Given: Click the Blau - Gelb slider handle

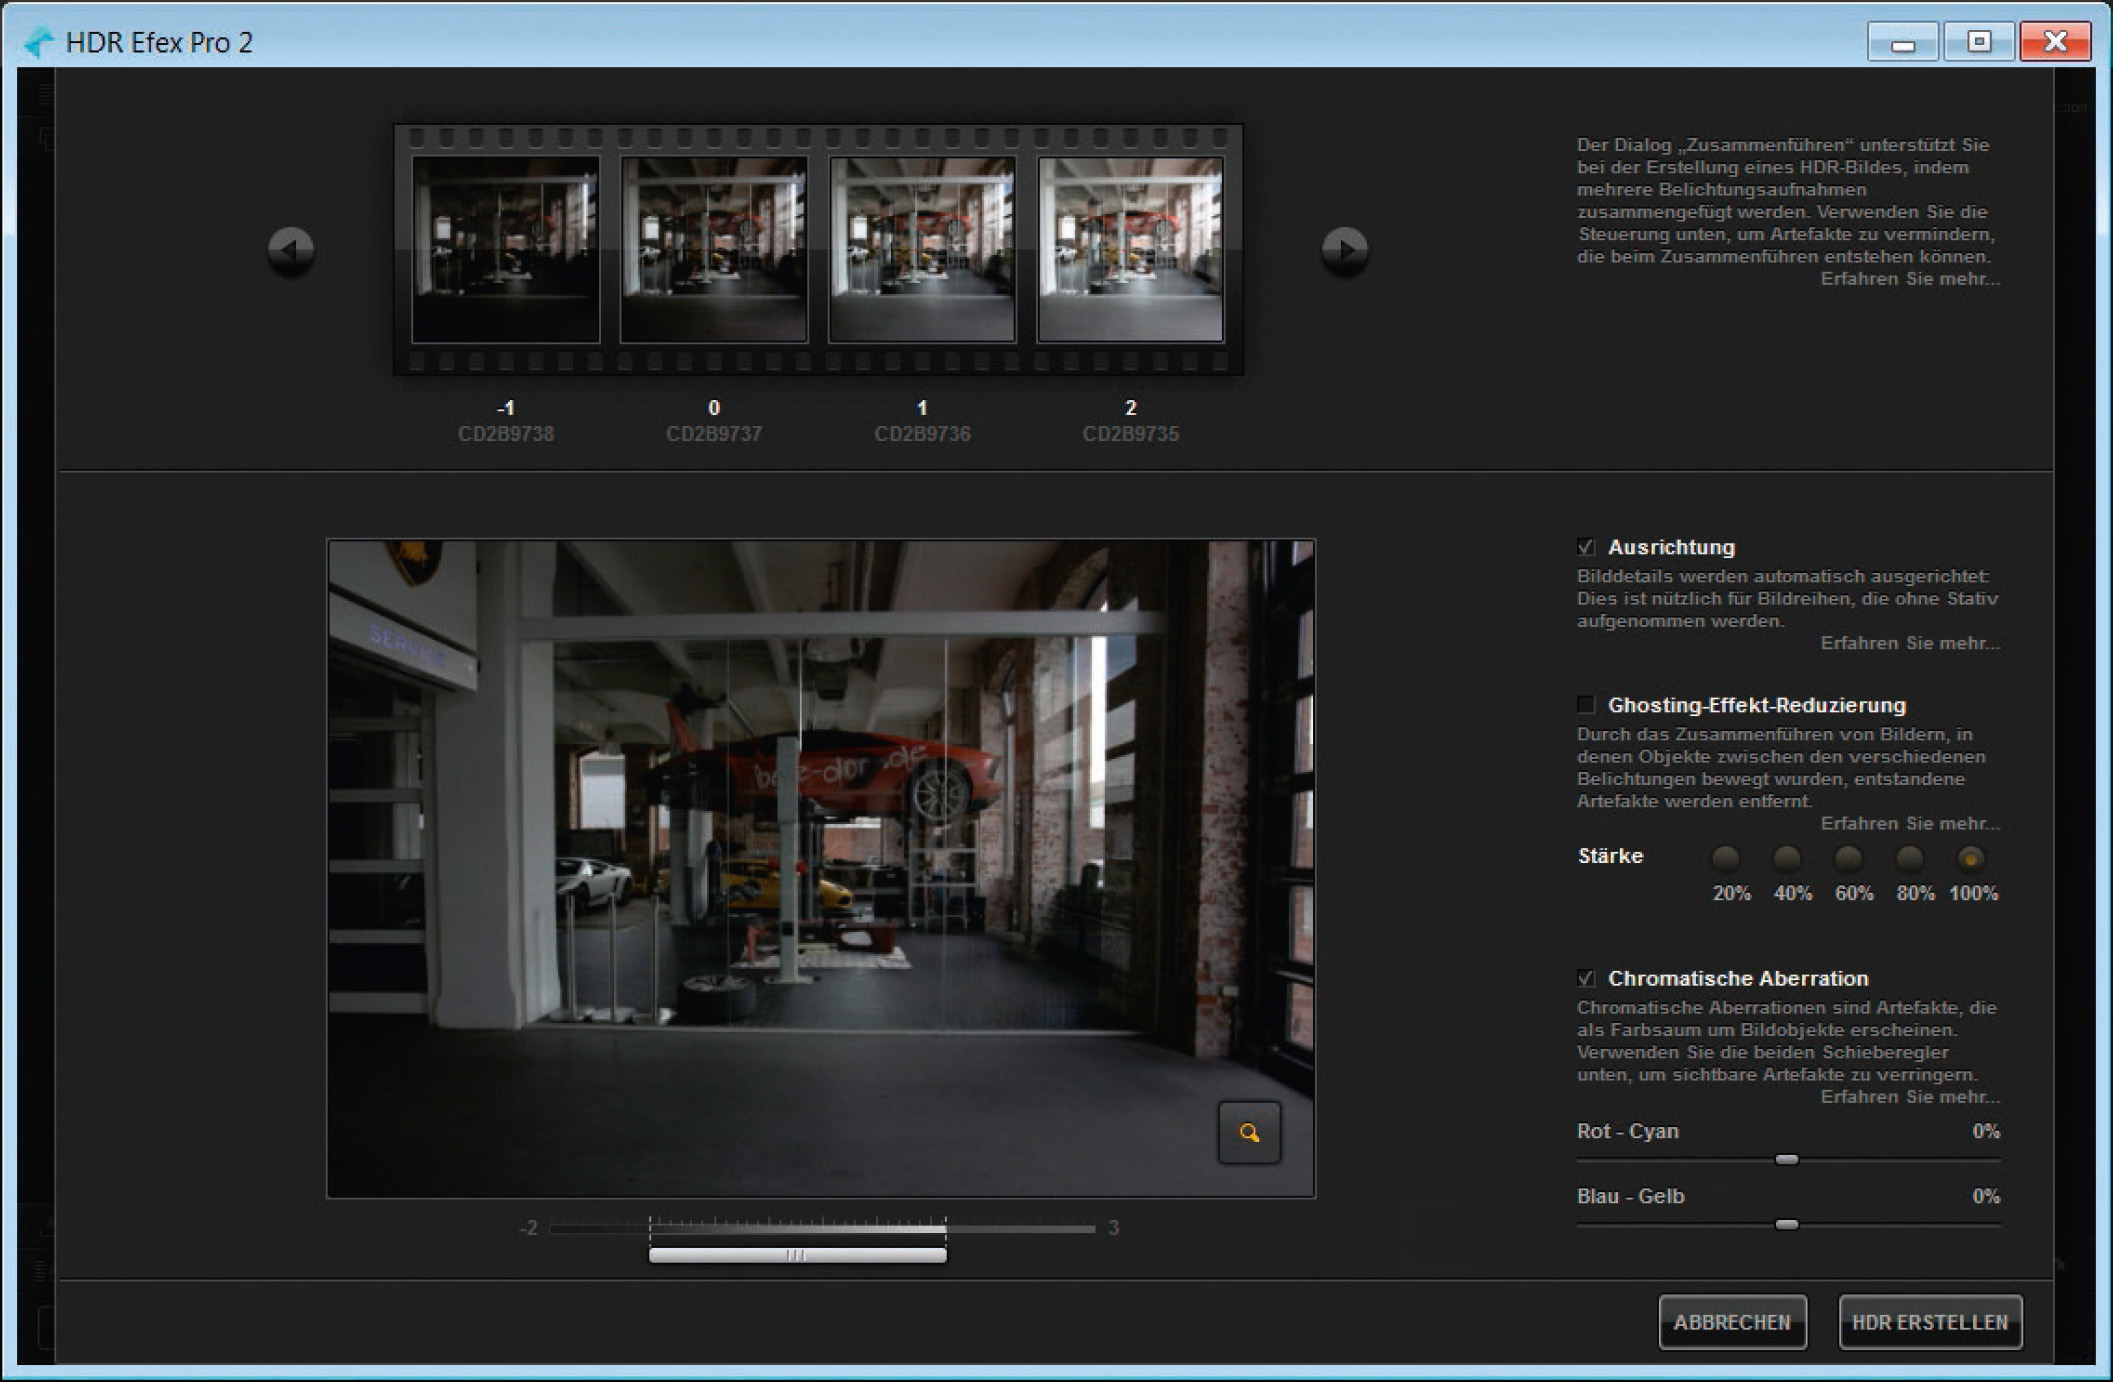Looking at the screenshot, I should [x=1787, y=1225].
